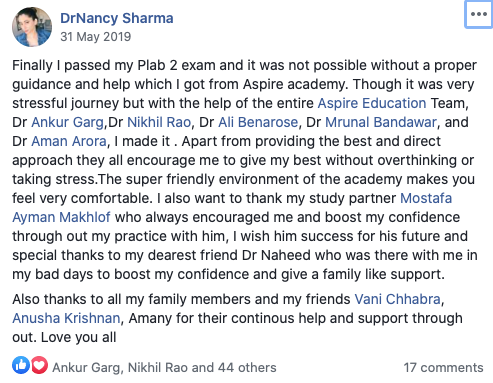Viewport: 493px width, 383px height.
Task: Show the "and 44 others" reactions list
Action: tap(234, 368)
